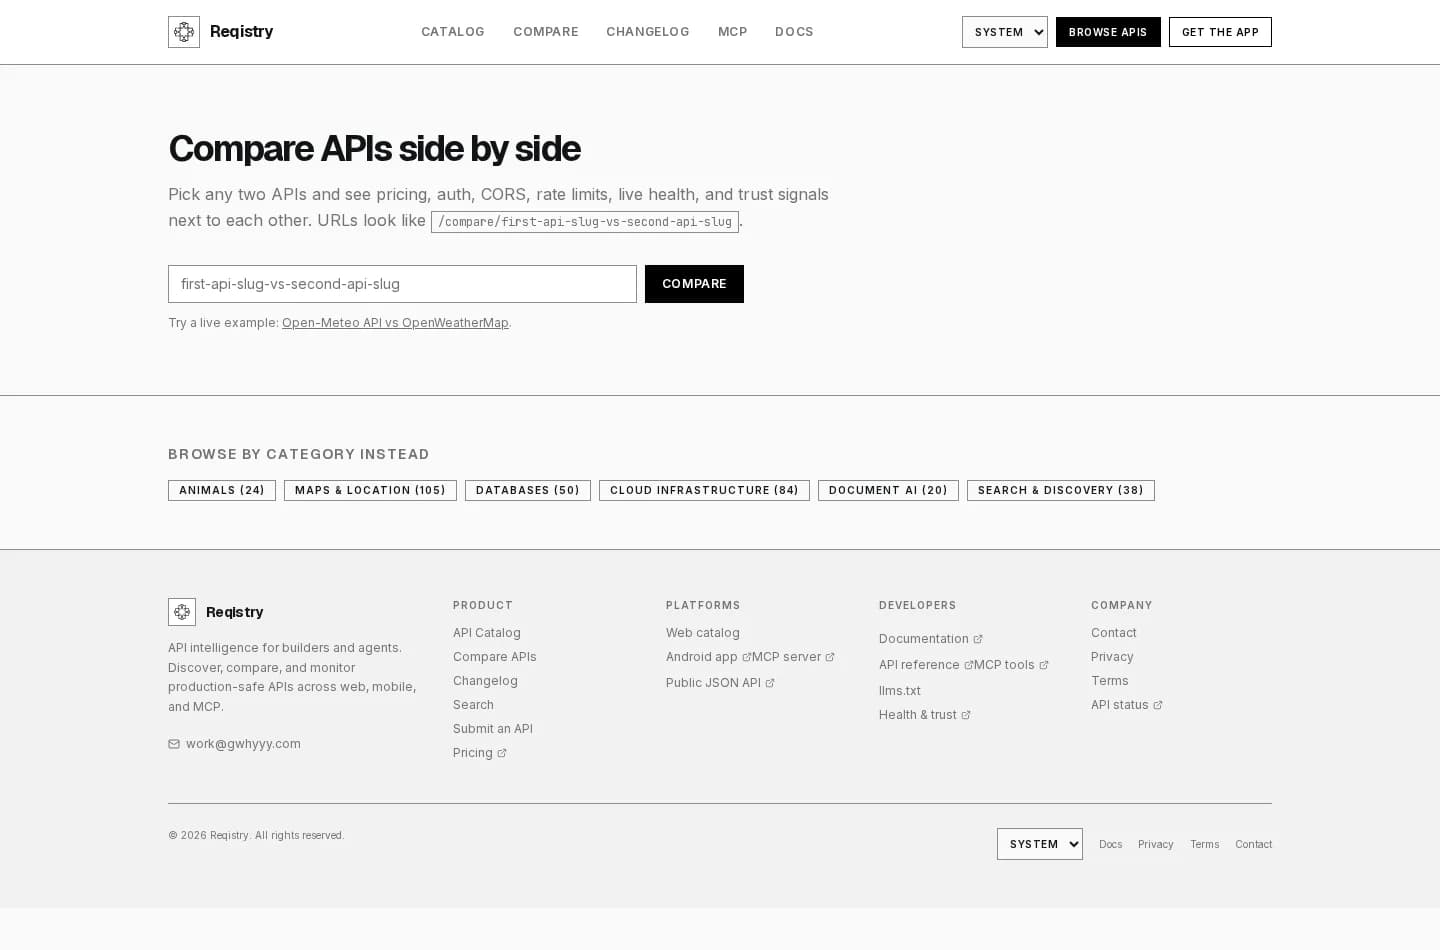Open the header SYSTEM theme dropdown
The width and height of the screenshot is (1440, 950).
tap(1005, 32)
